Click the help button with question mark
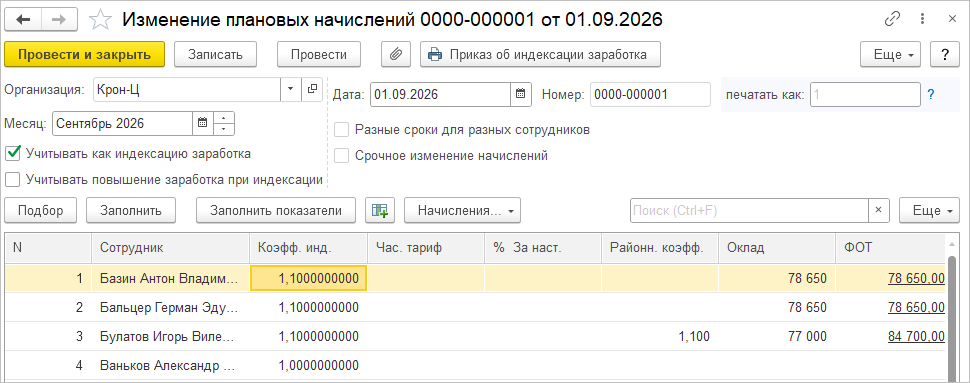This screenshot has height=383, width=970. 945,54
